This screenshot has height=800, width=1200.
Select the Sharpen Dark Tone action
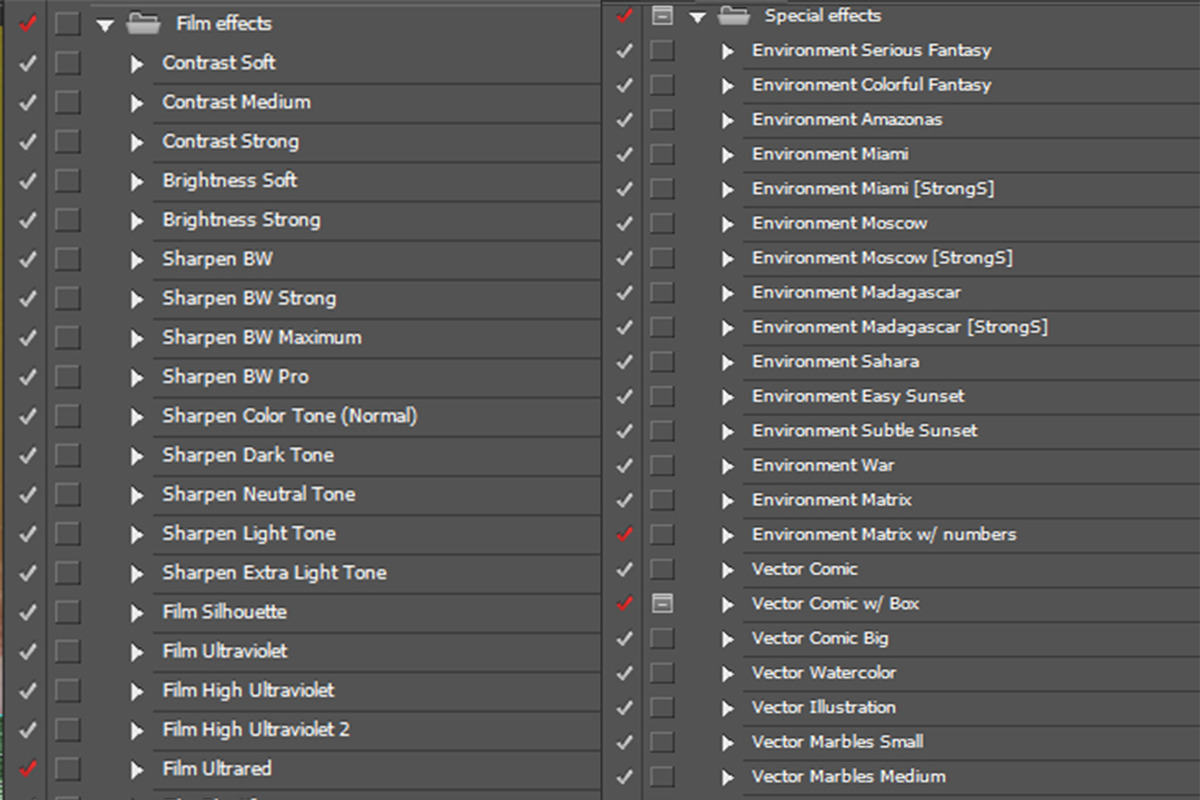pyautogui.click(x=248, y=455)
